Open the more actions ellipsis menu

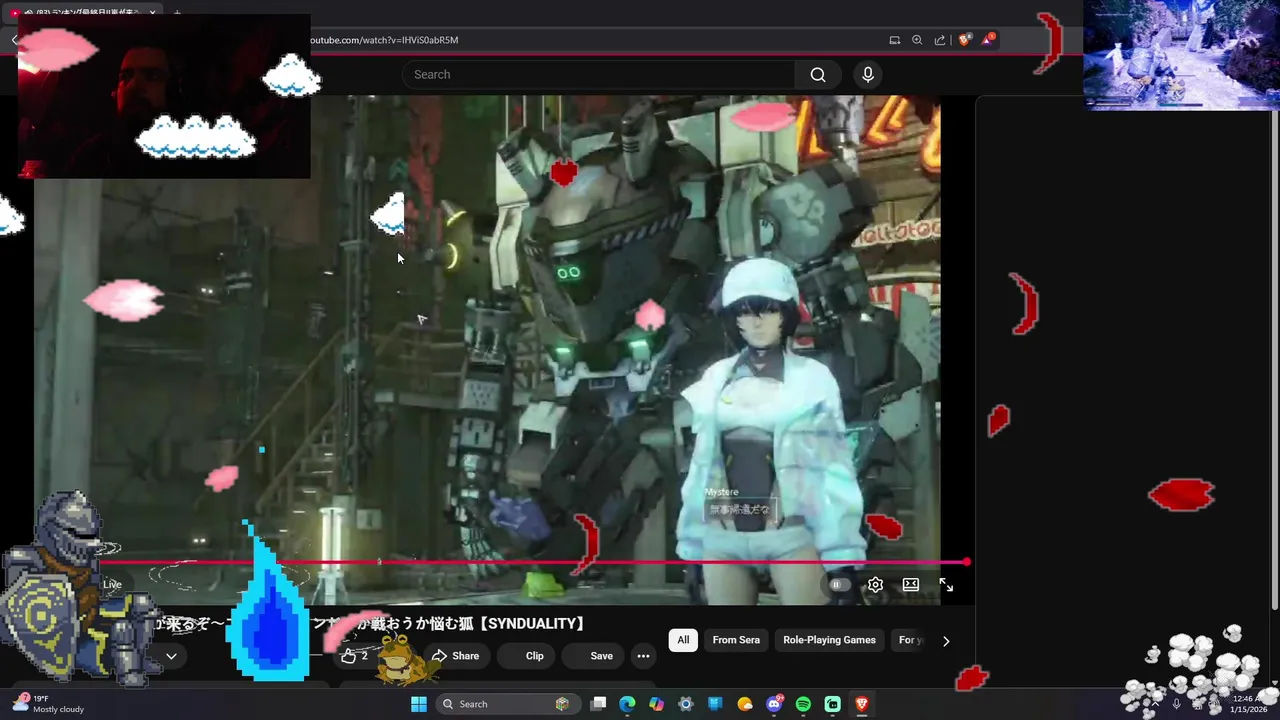pyautogui.click(x=644, y=656)
